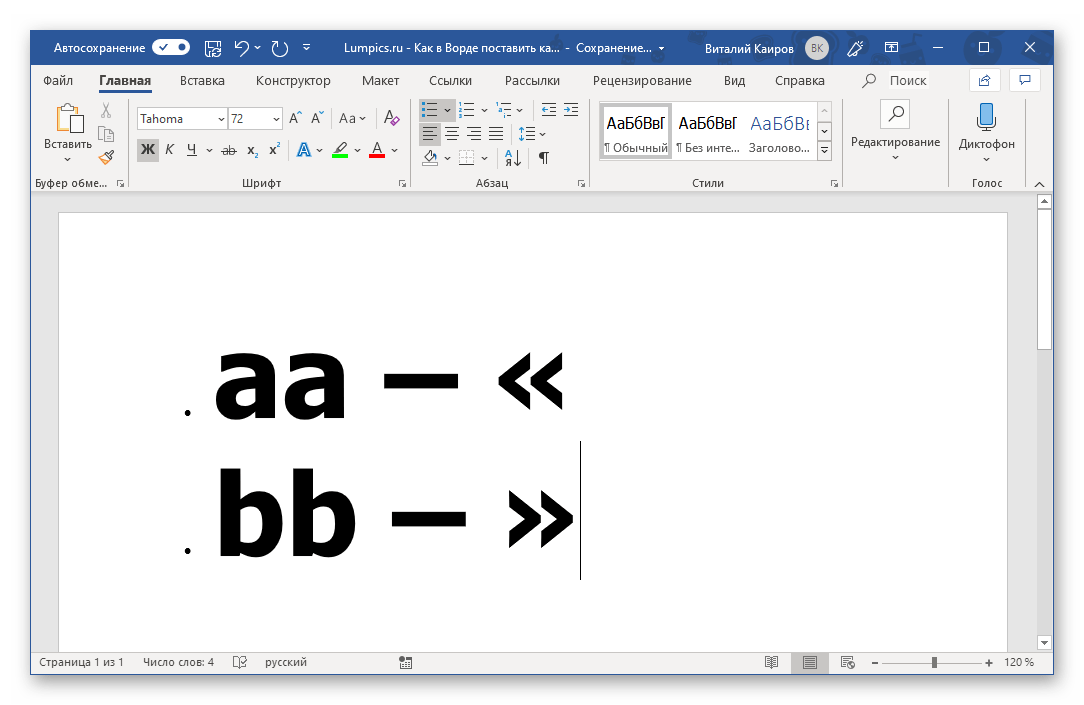Click the русский language indicator
Viewport: 1084px width, 705px height.
[286, 662]
